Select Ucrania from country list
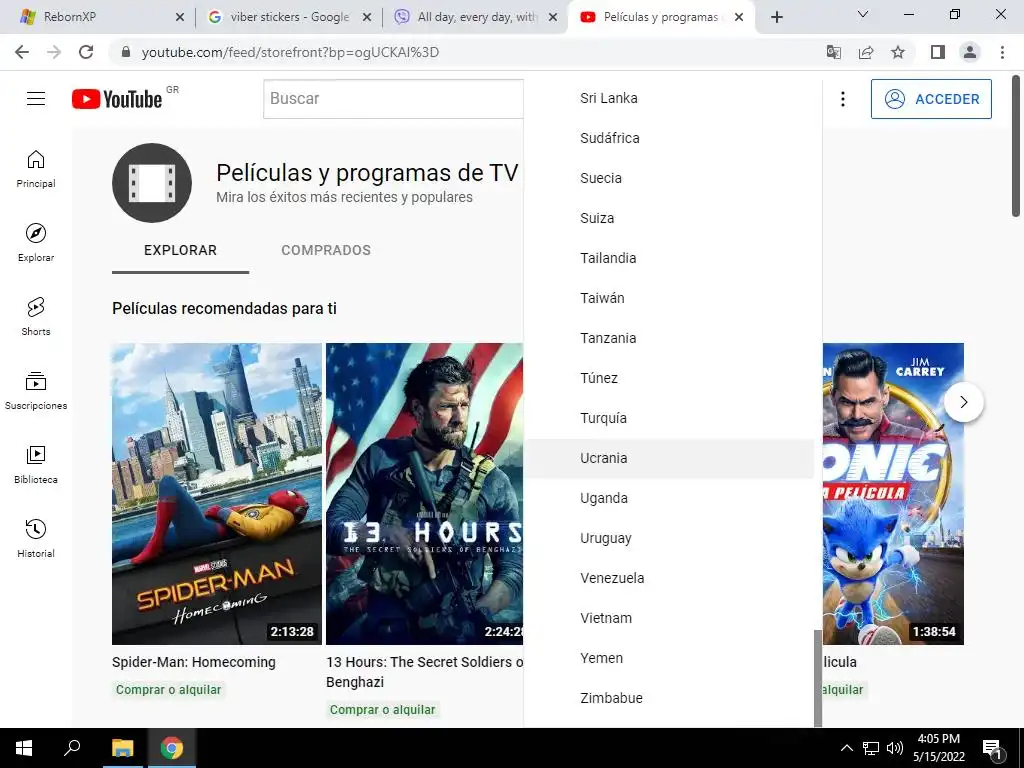The image size is (1024, 768). (x=670, y=458)
